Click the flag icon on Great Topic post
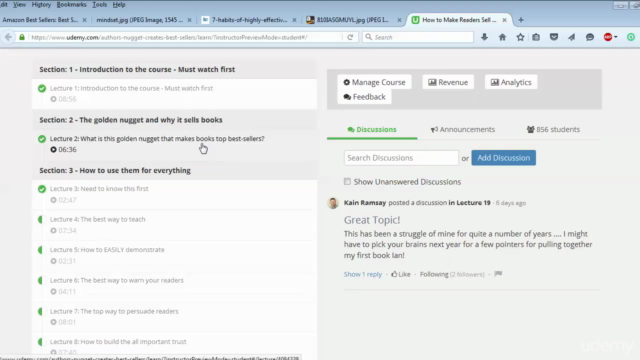Screen dimensions: 640x360 point(498,273)
